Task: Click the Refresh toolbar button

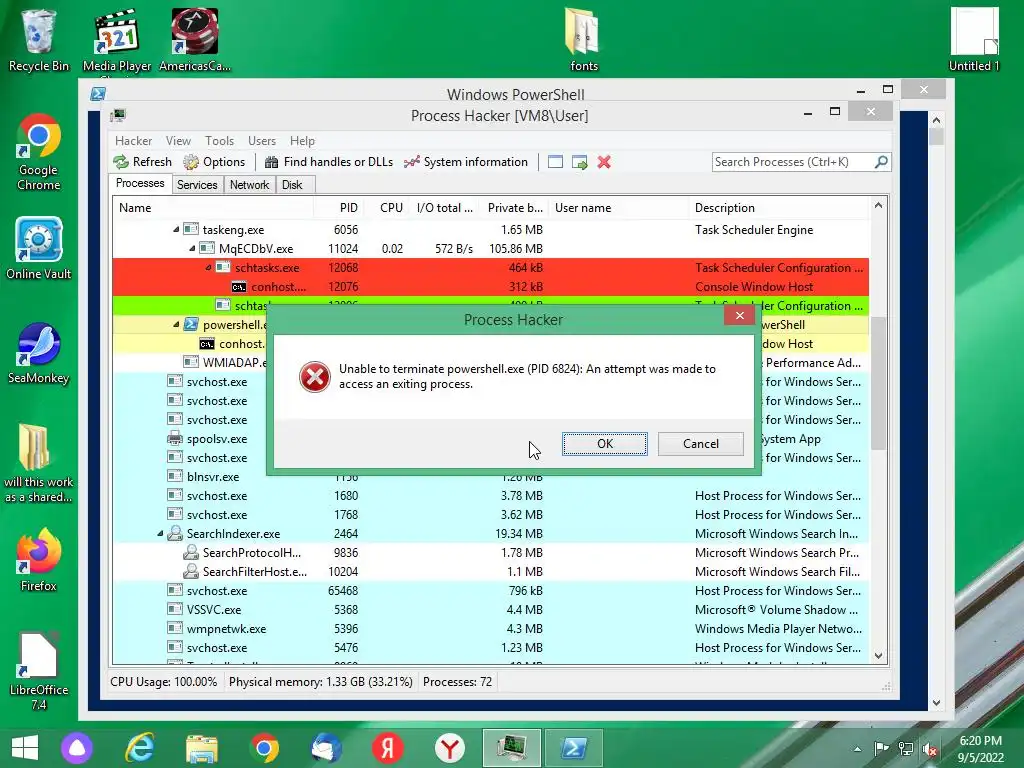Action: [x=142, y=162]
